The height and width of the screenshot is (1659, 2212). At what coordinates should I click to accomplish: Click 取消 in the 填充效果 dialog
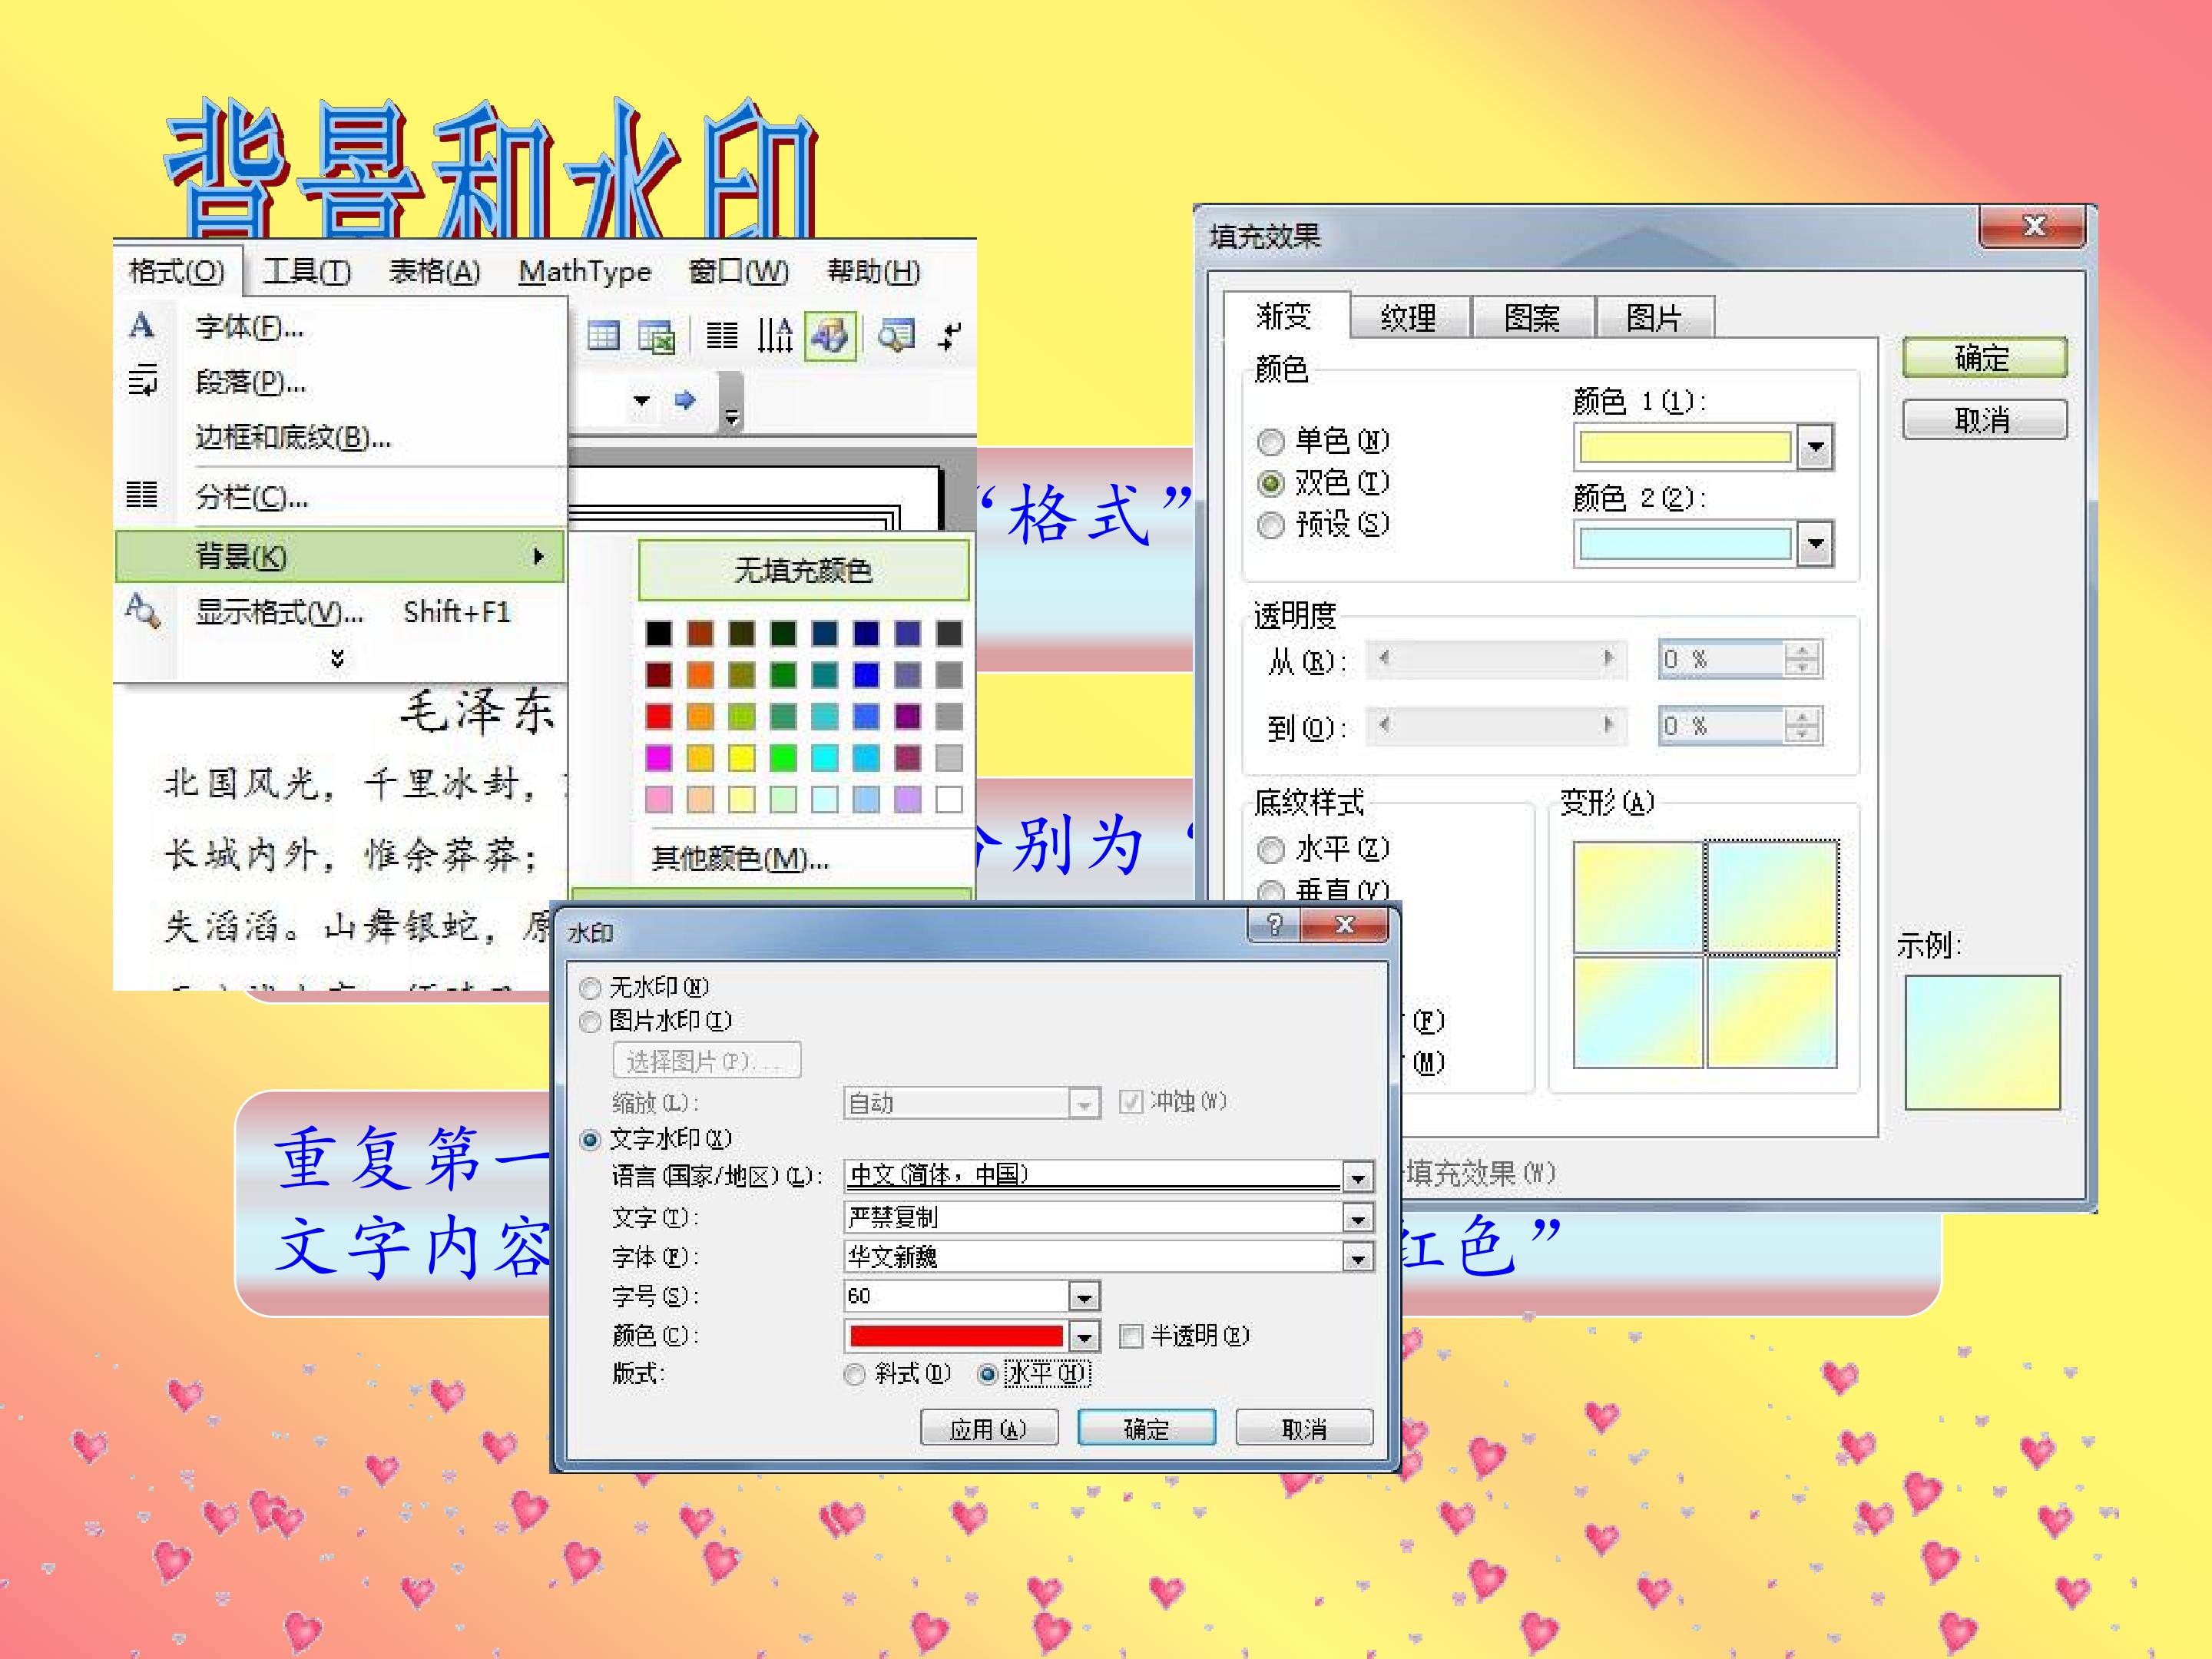(1984, 419)
